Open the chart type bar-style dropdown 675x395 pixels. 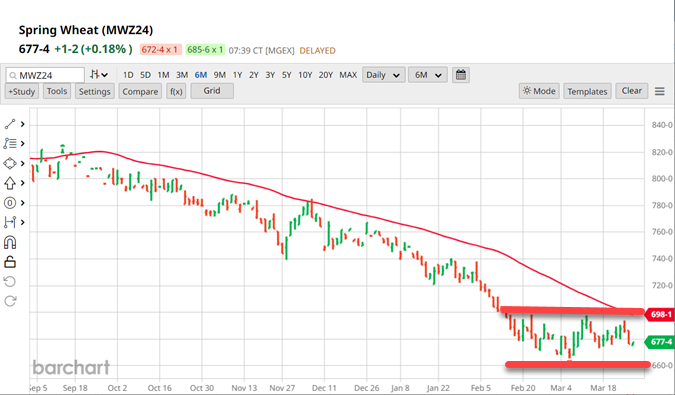coord(99,74)
